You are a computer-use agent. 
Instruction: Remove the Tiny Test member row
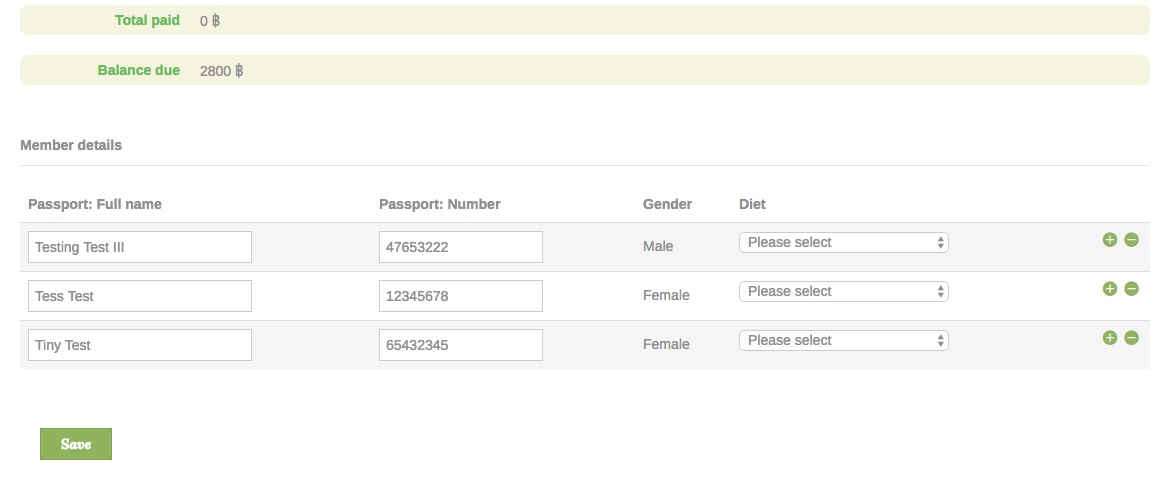[1131, 338]
